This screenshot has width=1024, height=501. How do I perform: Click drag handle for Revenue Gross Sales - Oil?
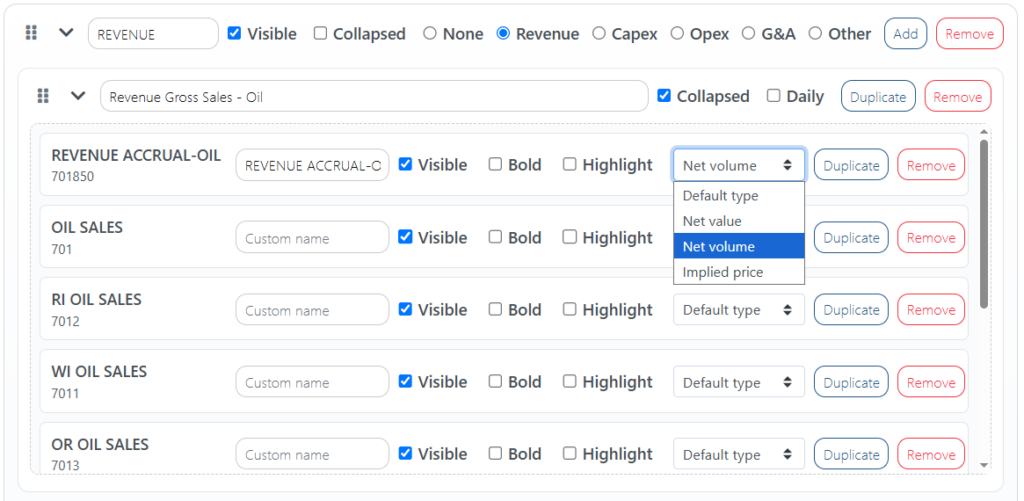pos(43,97)
